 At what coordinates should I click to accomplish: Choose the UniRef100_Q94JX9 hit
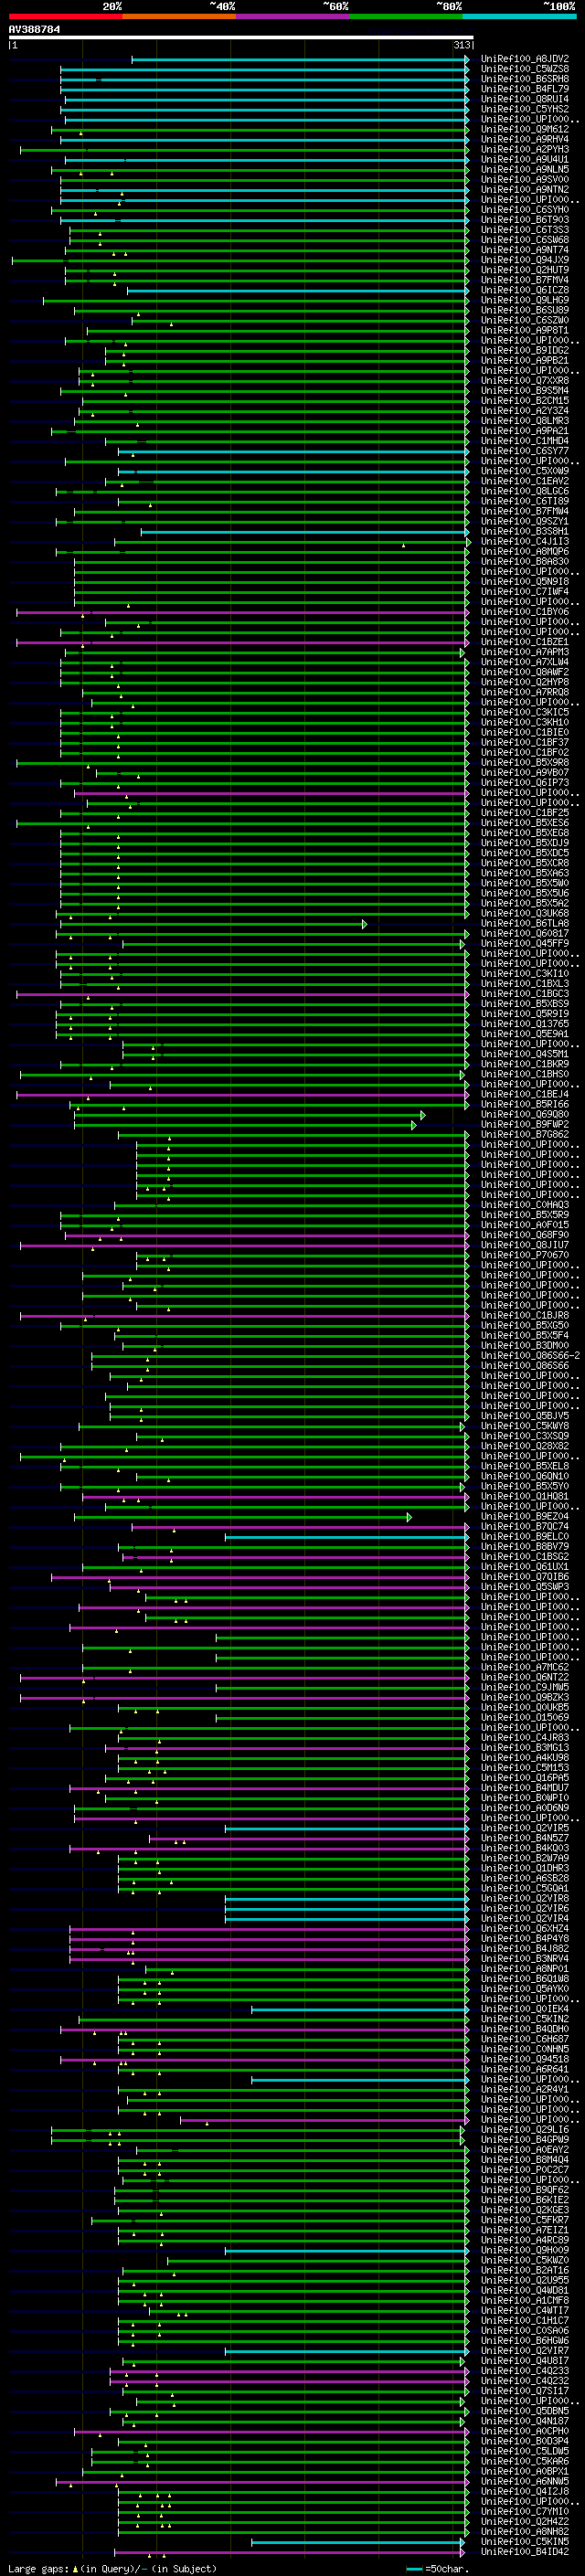(x=525, y=260)
